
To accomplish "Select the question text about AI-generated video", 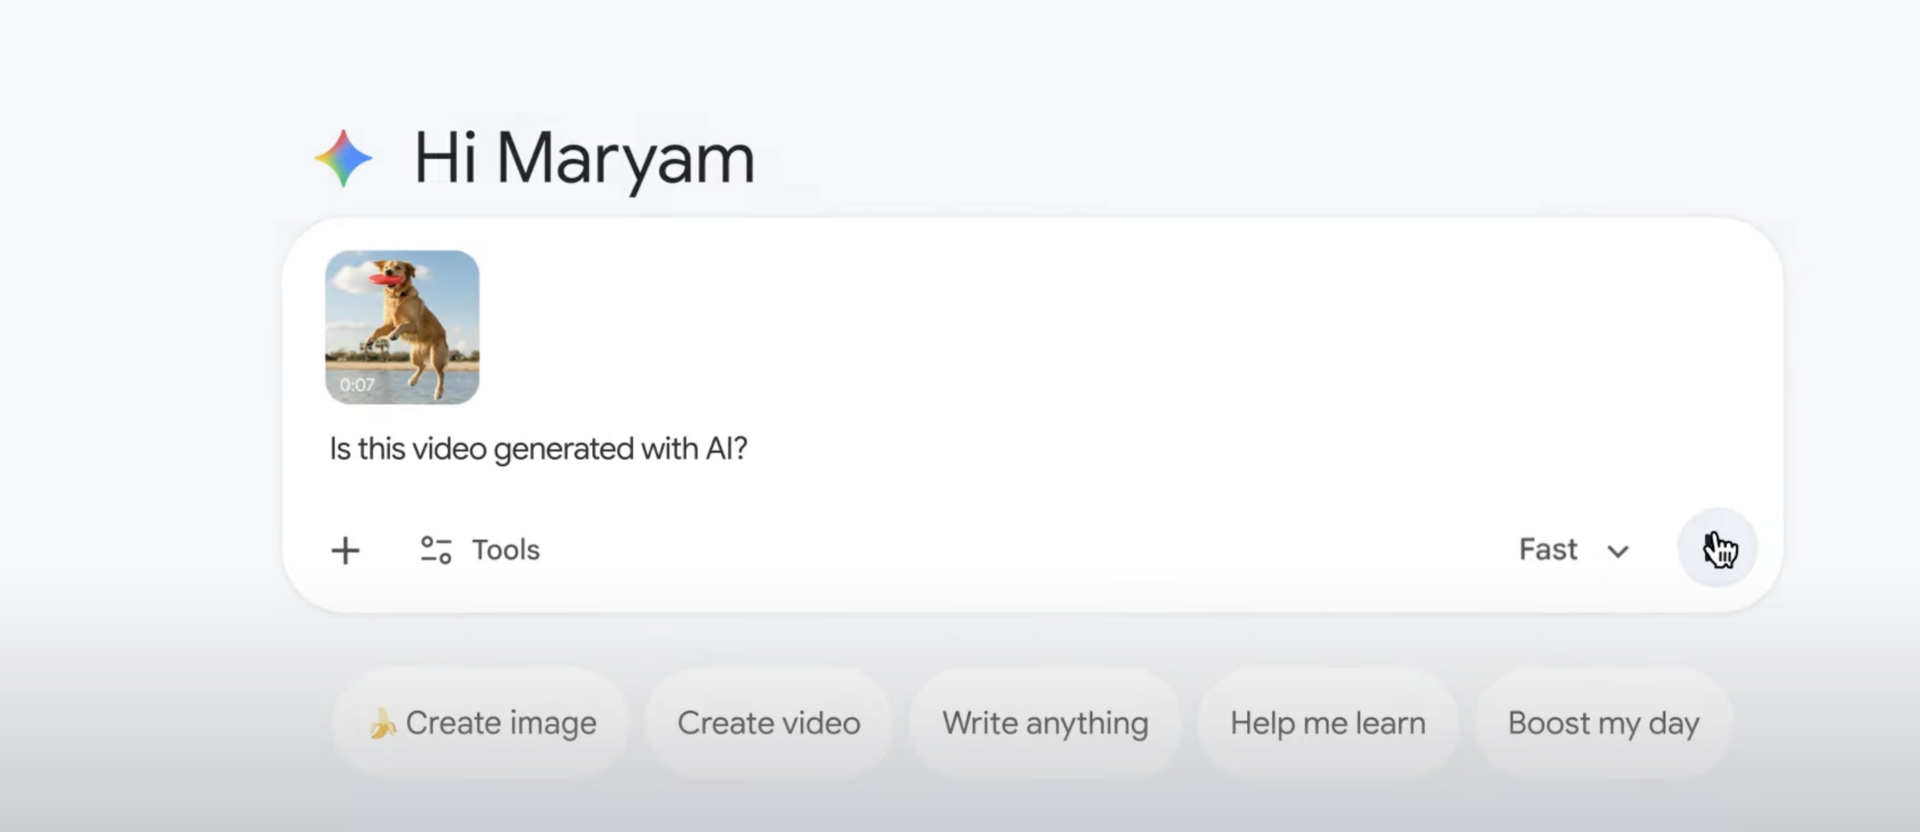I will (538, 449).
